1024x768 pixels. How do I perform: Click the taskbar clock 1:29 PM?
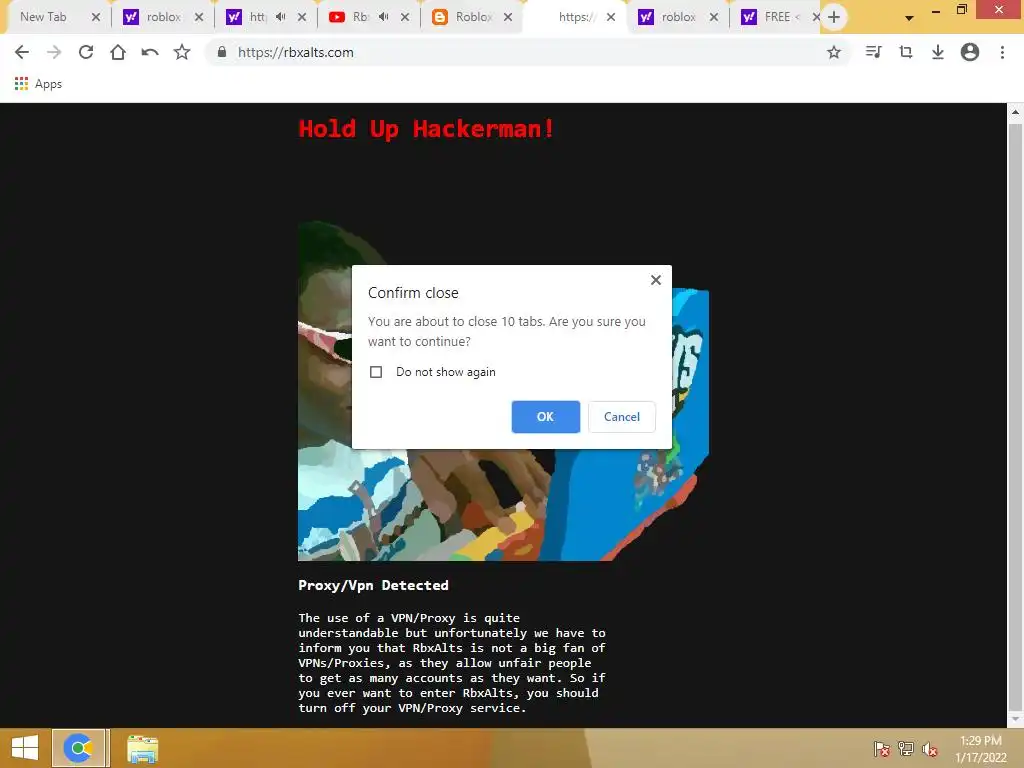980,748
